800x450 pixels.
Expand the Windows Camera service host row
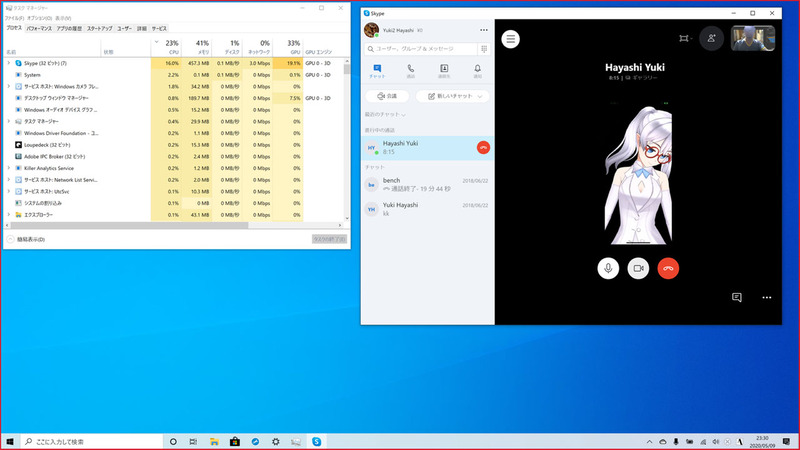(x=8, y=87)
